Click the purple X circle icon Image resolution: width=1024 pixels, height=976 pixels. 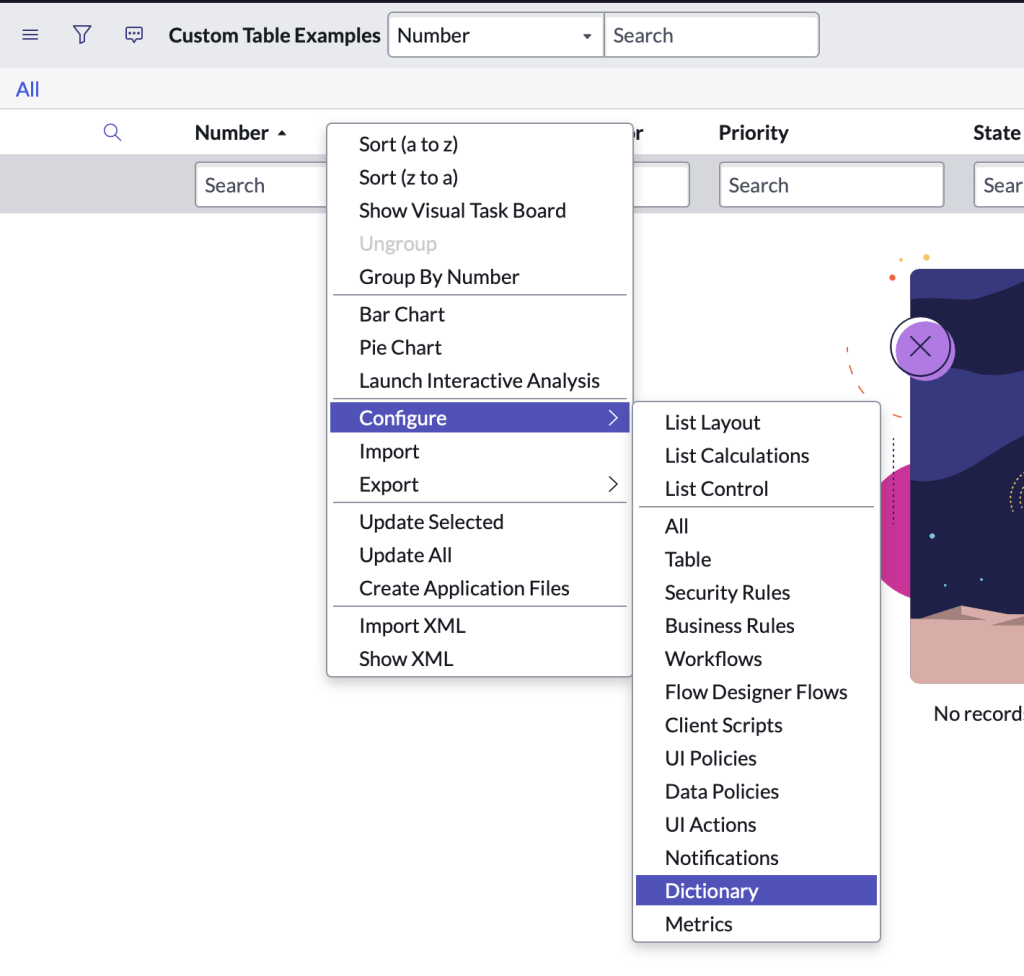coord(921,347)
